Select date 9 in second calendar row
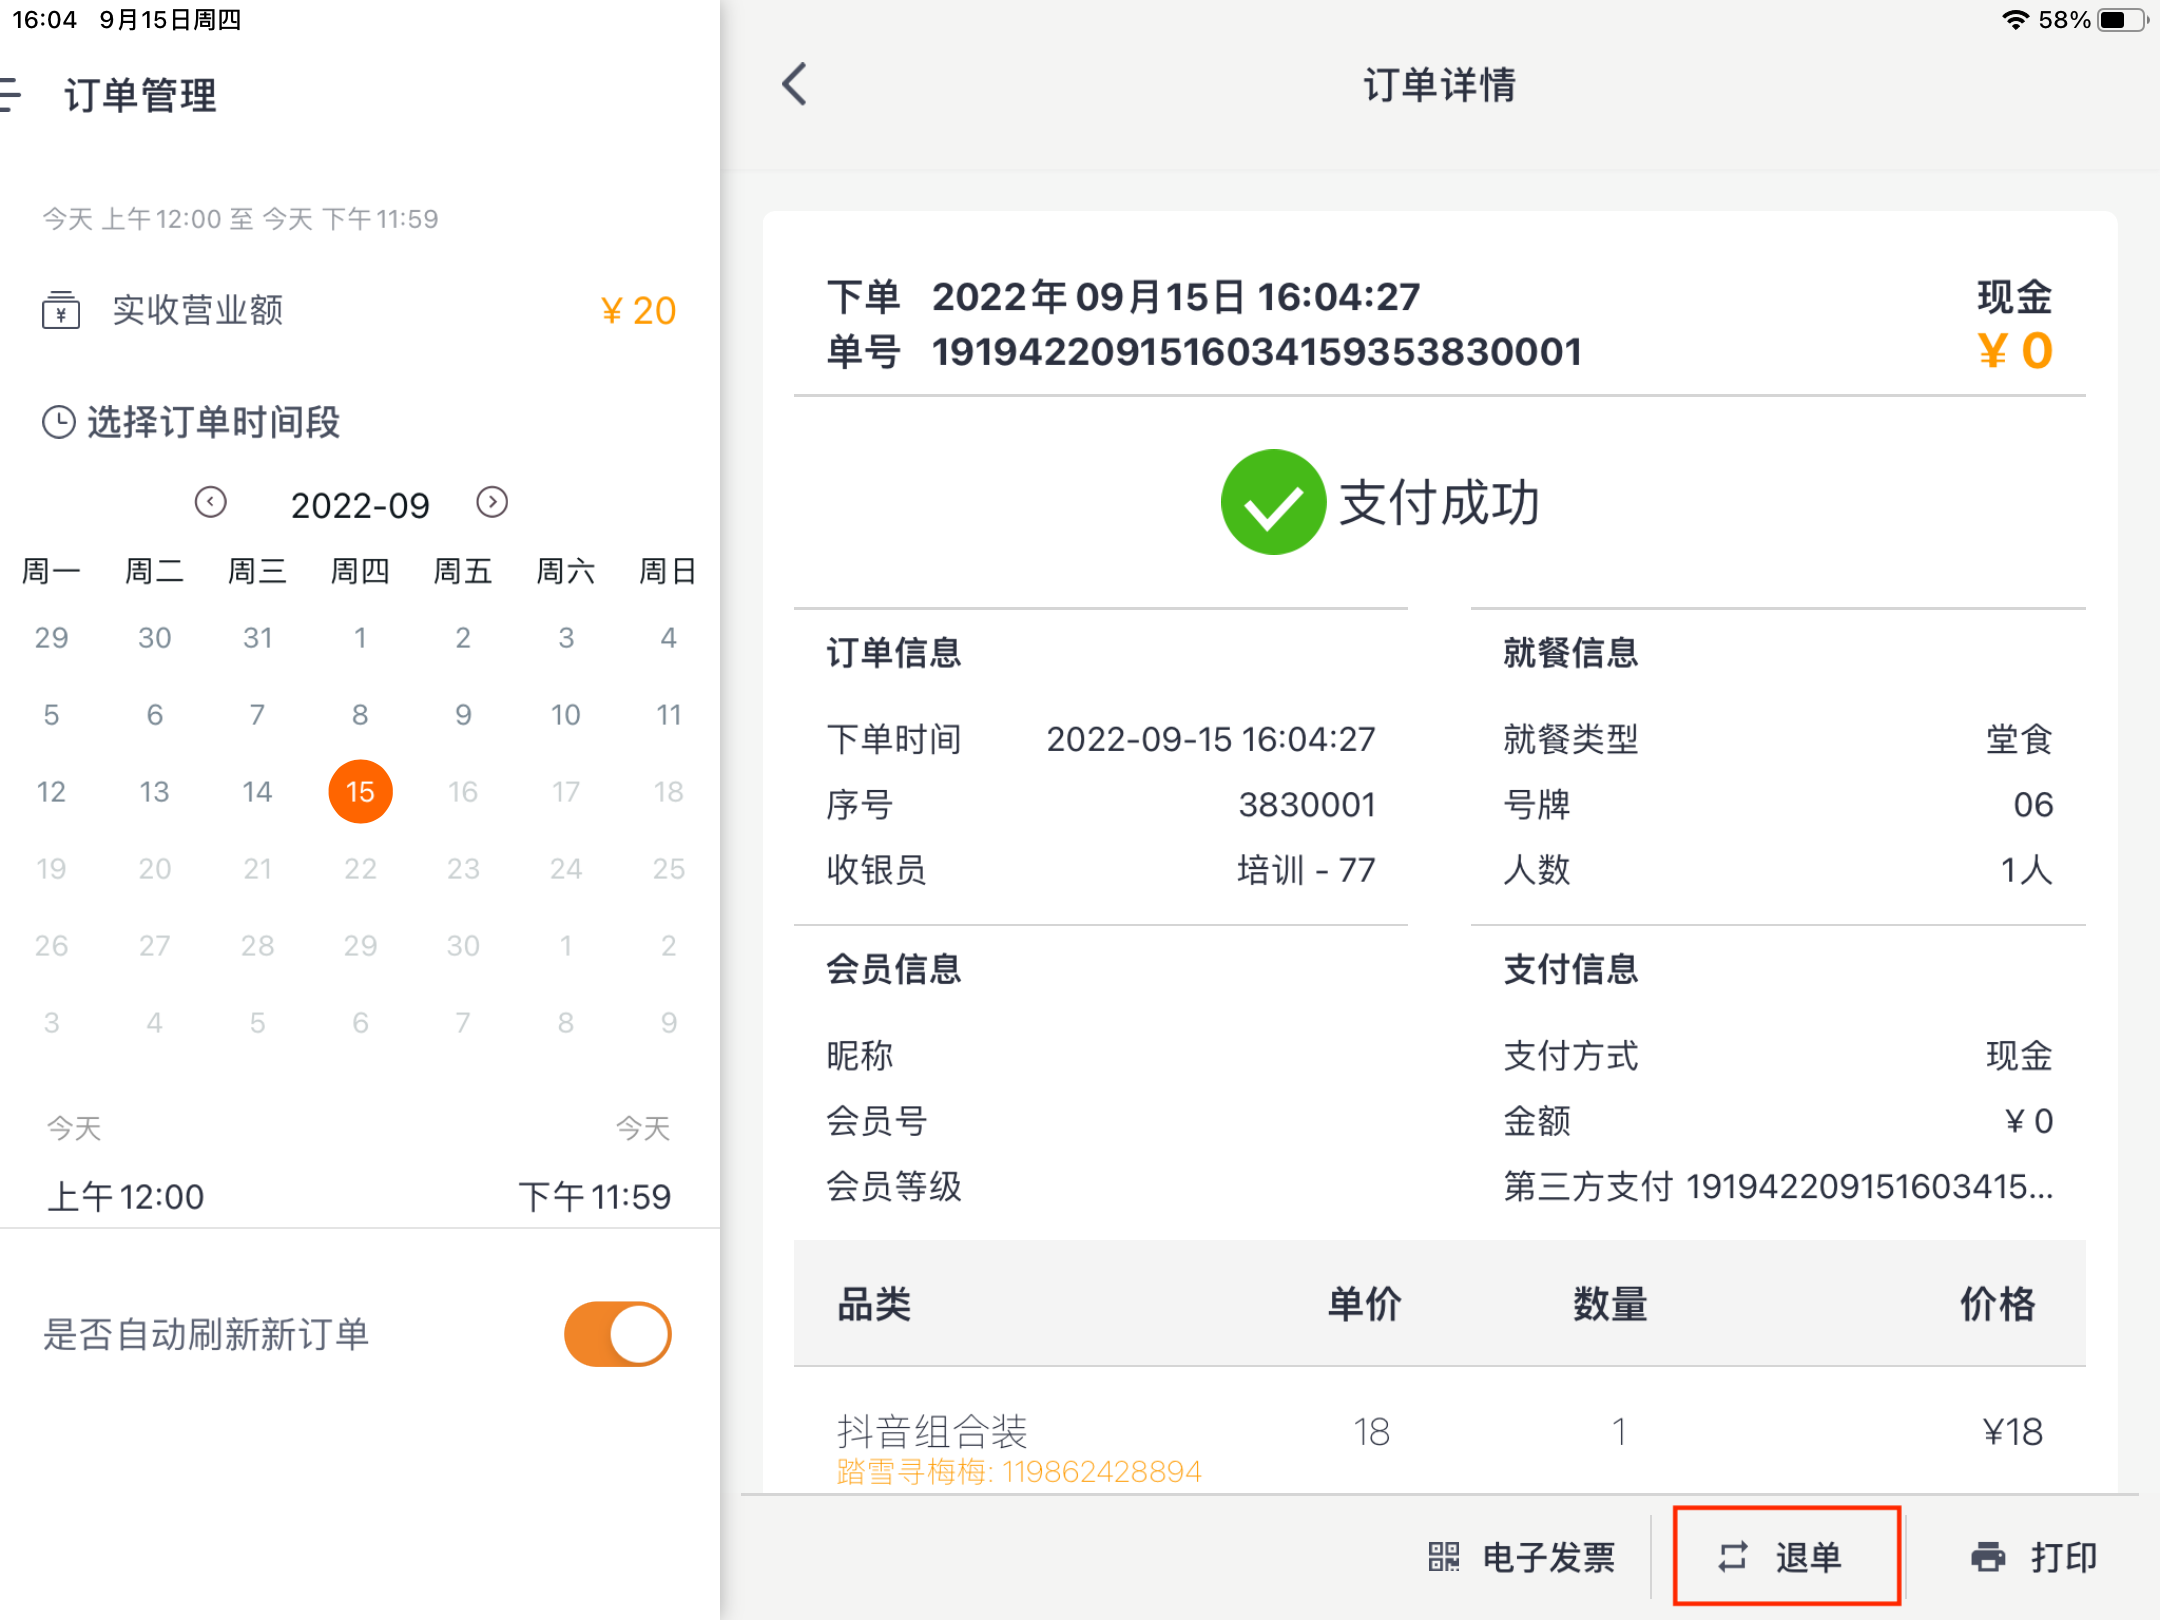Viewport: 2160px width, 1620px height. click(463, 715)
